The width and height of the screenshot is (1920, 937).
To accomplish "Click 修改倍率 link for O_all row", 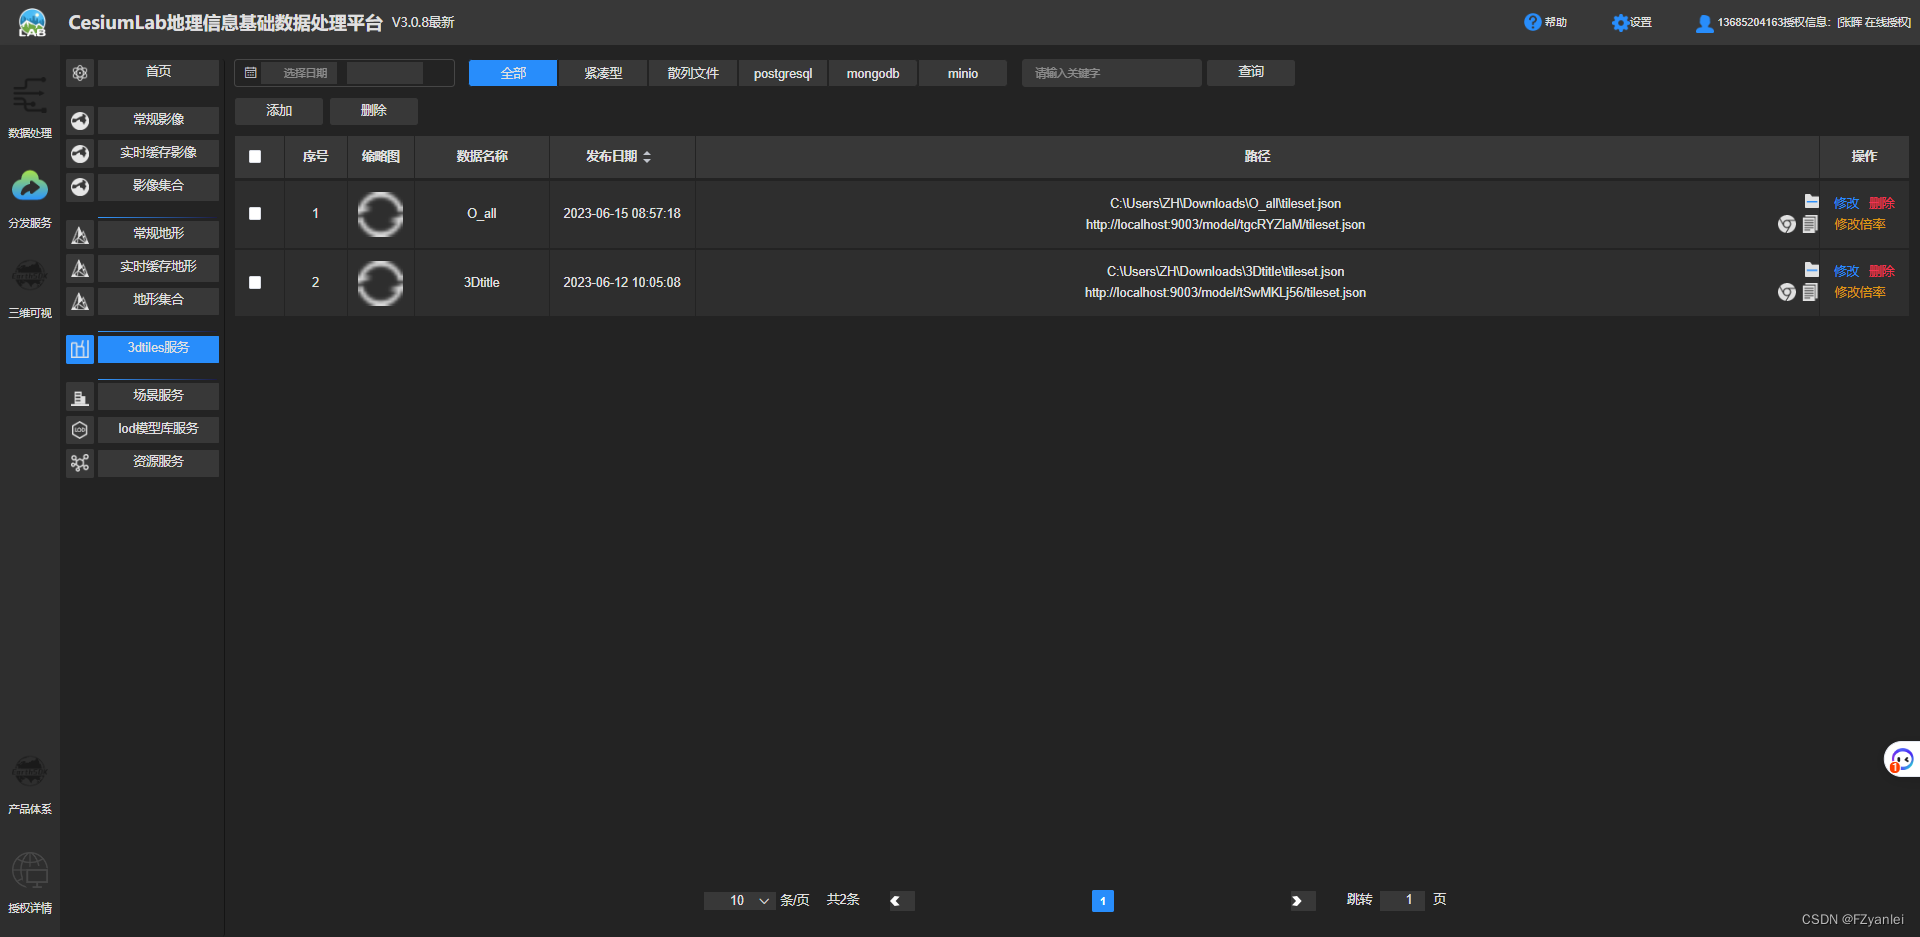I will [x=1860, y=224].
